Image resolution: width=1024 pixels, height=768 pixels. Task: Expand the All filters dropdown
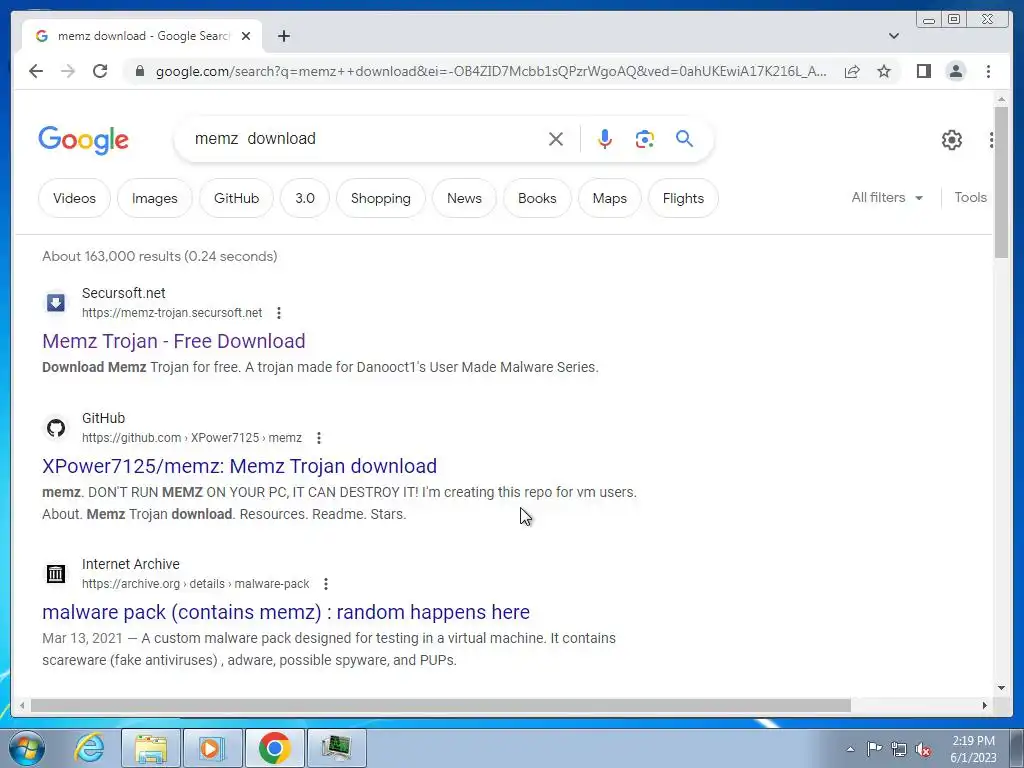click(x=887, y=197)
